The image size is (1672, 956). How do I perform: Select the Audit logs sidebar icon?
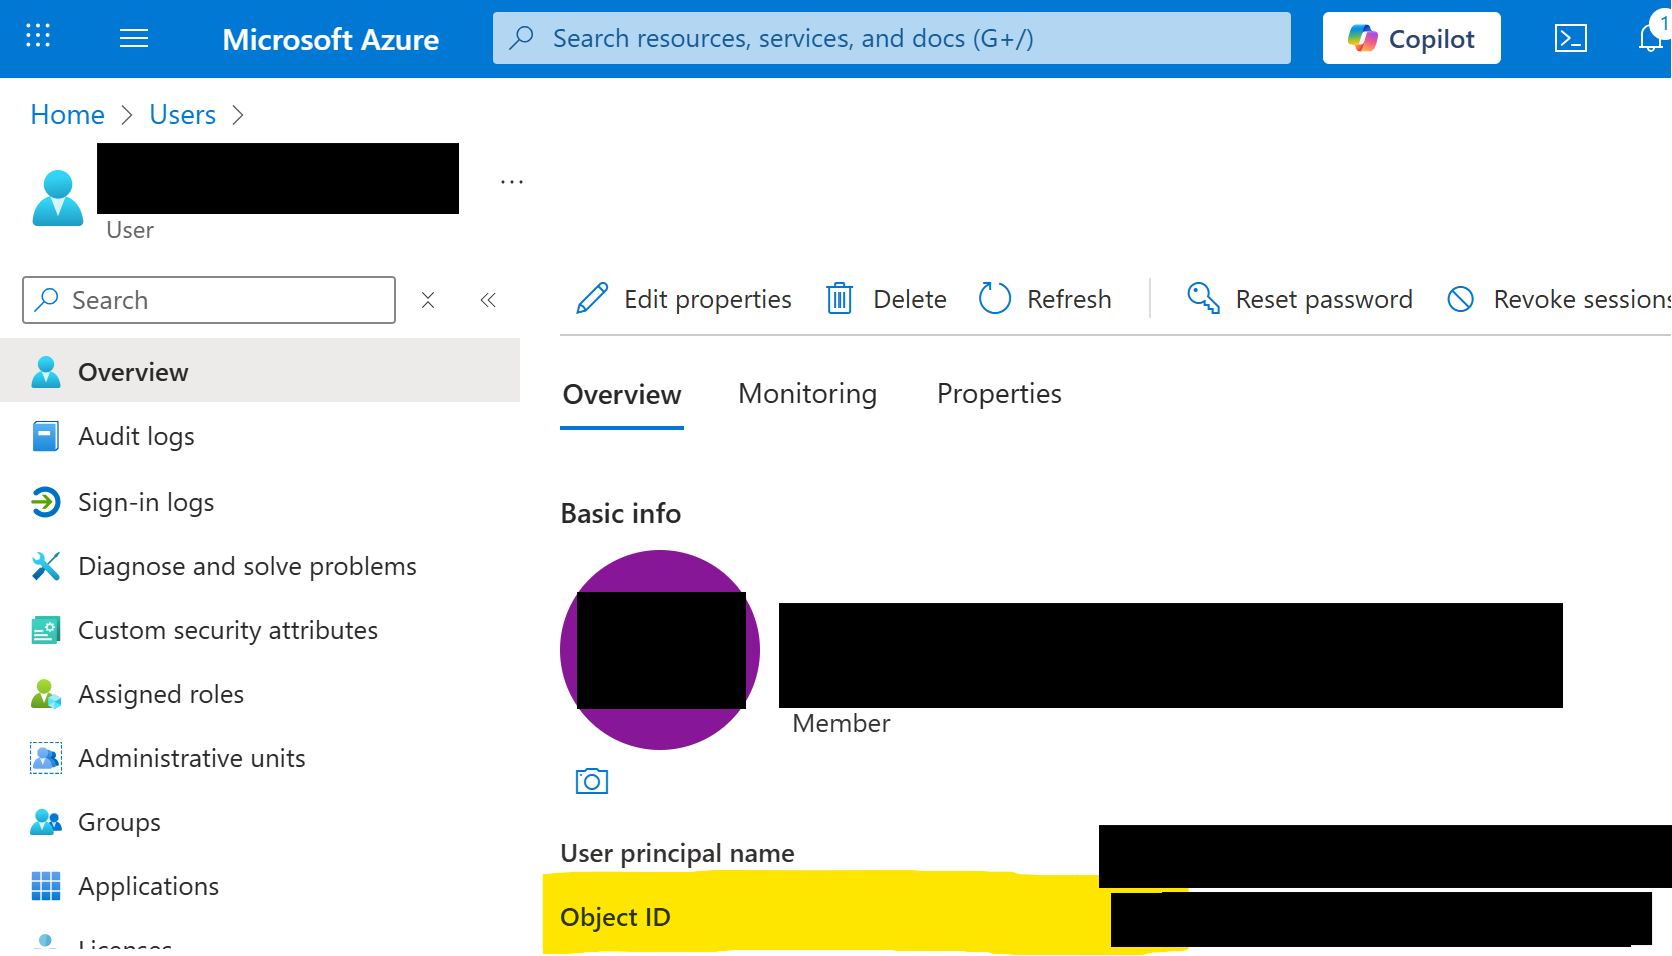pyautogui.click(x=46, y=436)
